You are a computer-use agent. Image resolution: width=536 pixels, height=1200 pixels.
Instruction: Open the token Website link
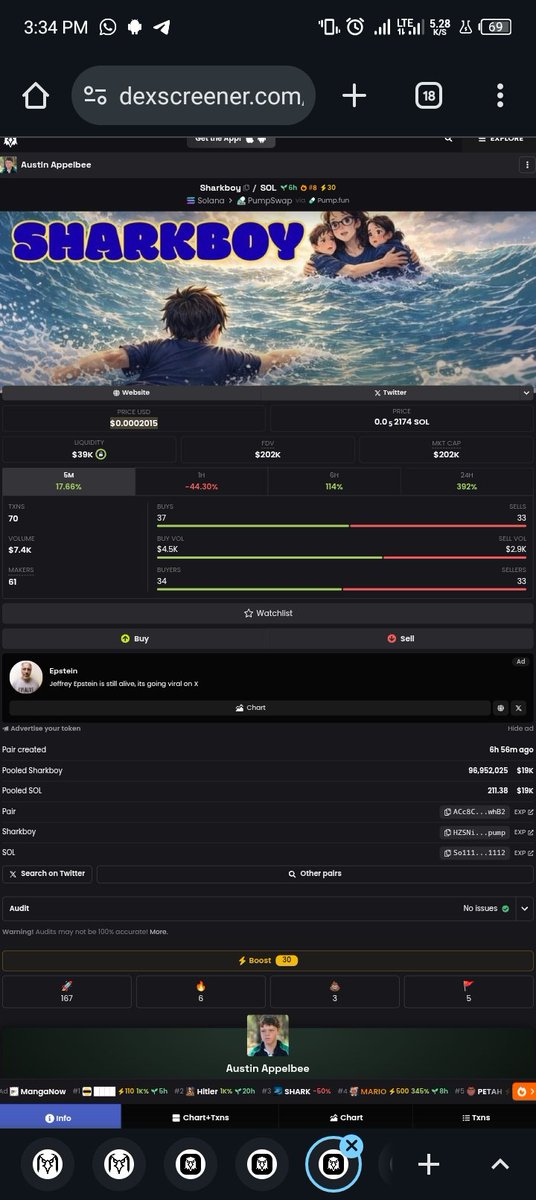[131, 393]
